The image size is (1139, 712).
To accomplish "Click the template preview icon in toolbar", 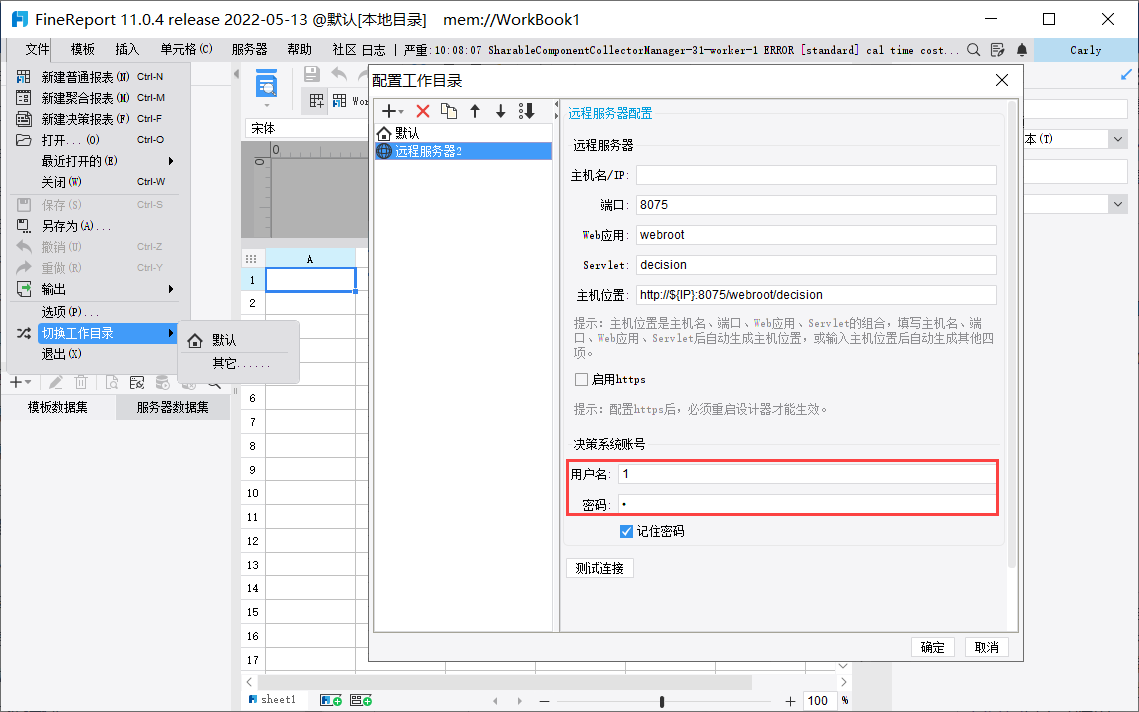I will click(267, 84).
